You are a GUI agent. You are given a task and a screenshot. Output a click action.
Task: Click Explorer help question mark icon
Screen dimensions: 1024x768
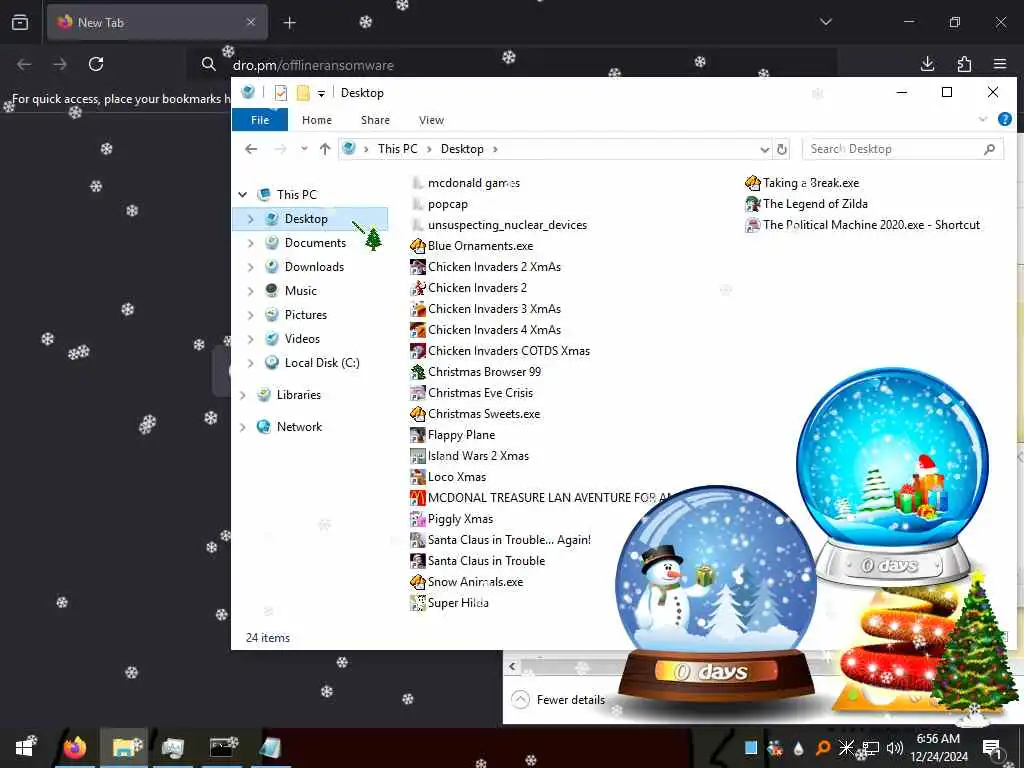pyautogui.click(x=1004, y=120)
